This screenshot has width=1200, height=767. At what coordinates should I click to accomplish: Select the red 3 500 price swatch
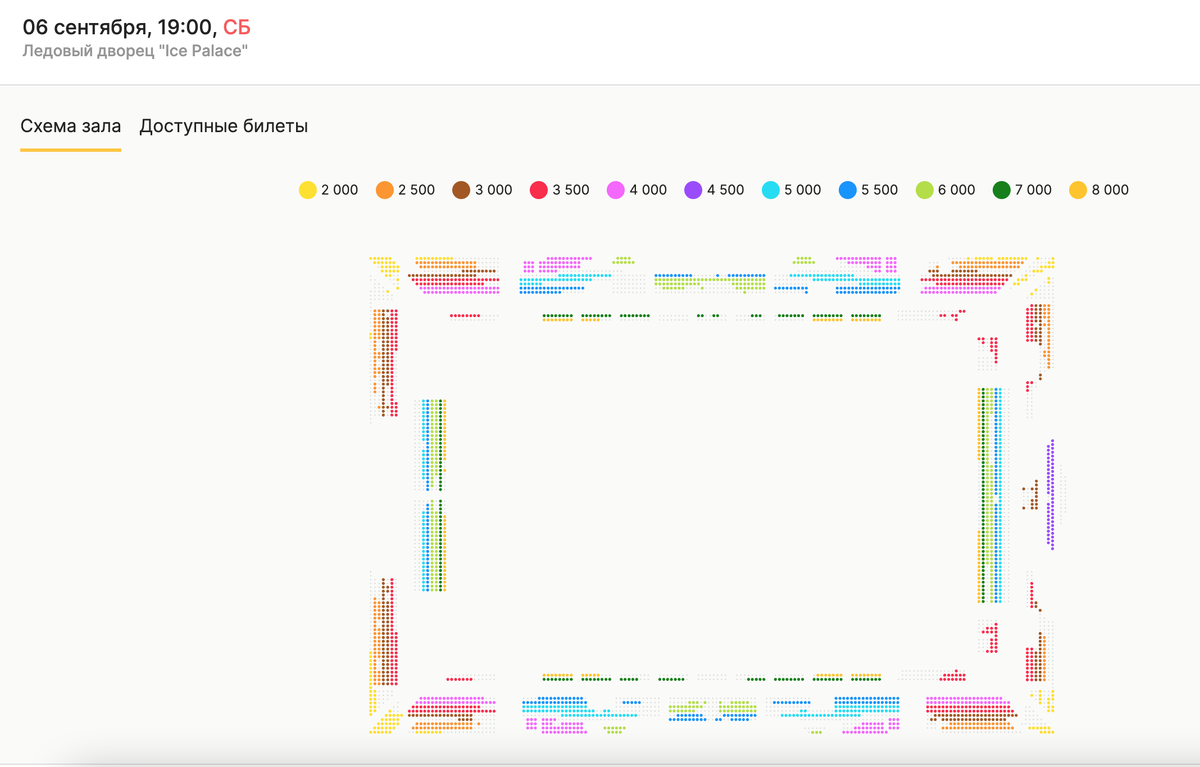click(x=539, y=190)
